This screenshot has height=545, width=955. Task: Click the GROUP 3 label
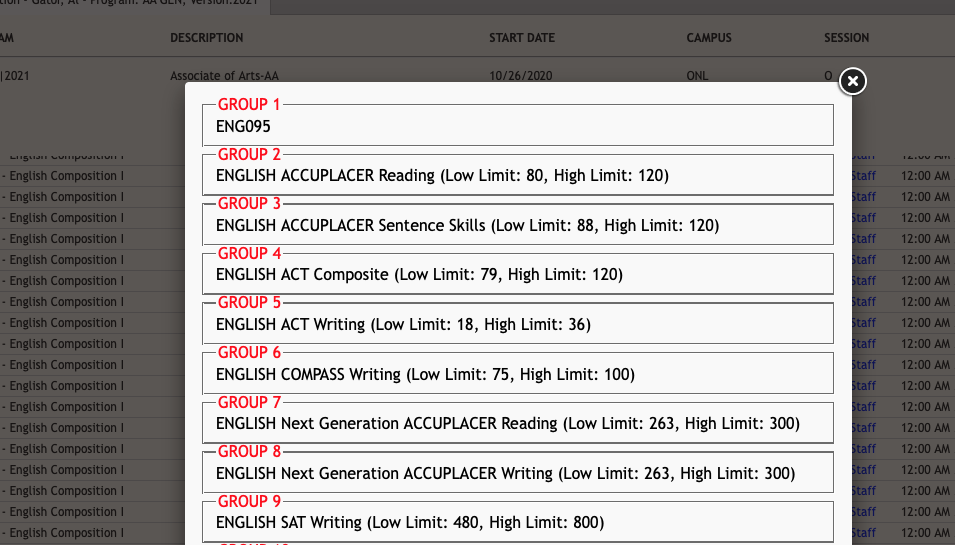[x=249, y=204]
